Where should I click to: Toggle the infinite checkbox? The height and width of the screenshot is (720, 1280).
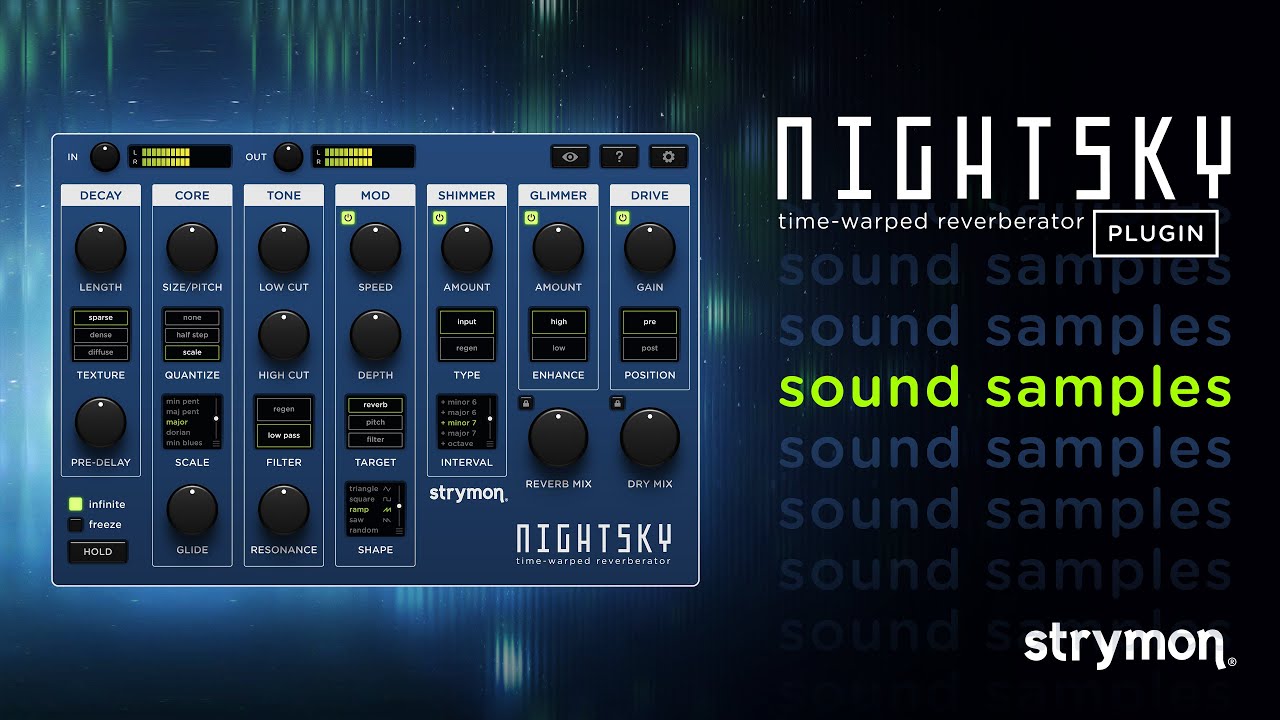pos(75,504)
